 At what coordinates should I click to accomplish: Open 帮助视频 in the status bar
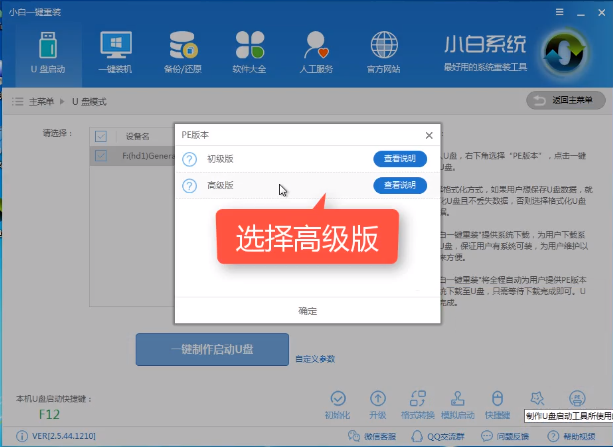coord(572,436)
